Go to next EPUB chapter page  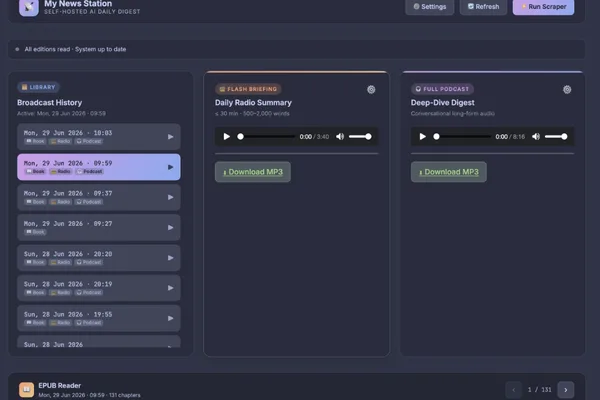(566, 390)
